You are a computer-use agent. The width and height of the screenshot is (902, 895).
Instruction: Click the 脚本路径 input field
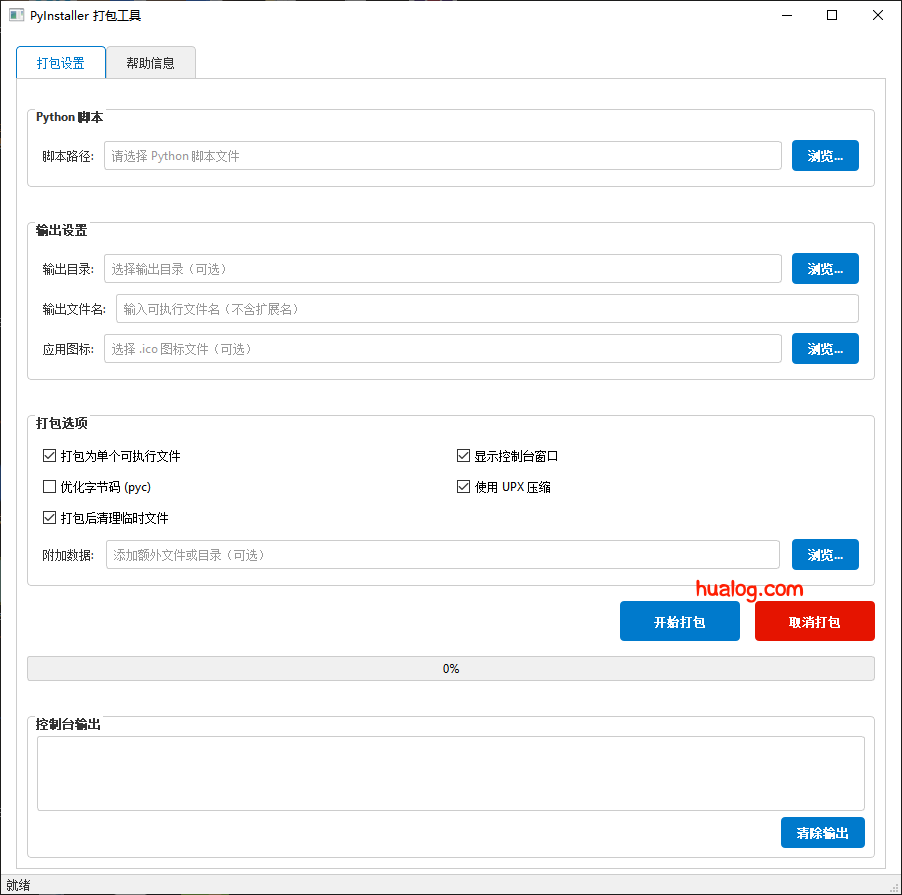(x=443, y=155)
